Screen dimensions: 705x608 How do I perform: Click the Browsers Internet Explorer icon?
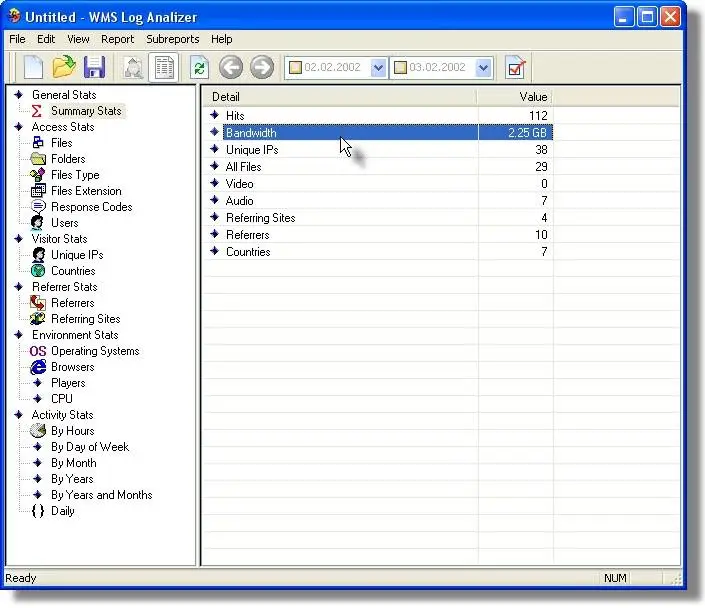point(38,367)
